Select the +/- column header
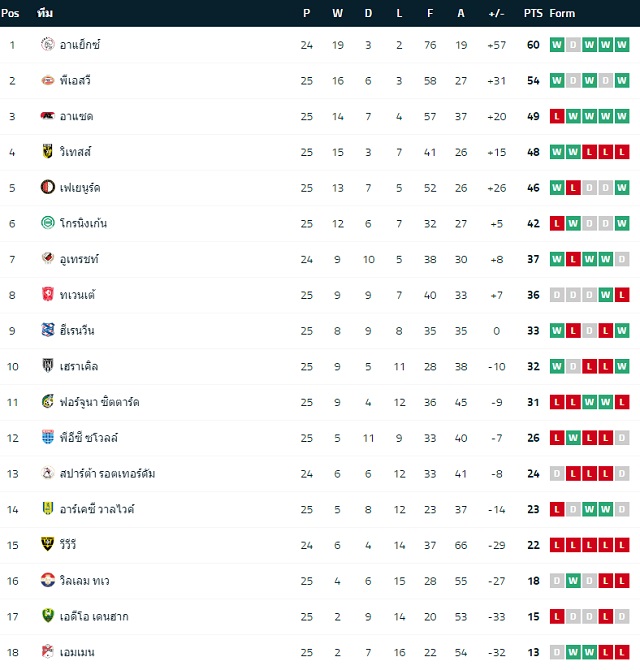 tap(496, 13)
